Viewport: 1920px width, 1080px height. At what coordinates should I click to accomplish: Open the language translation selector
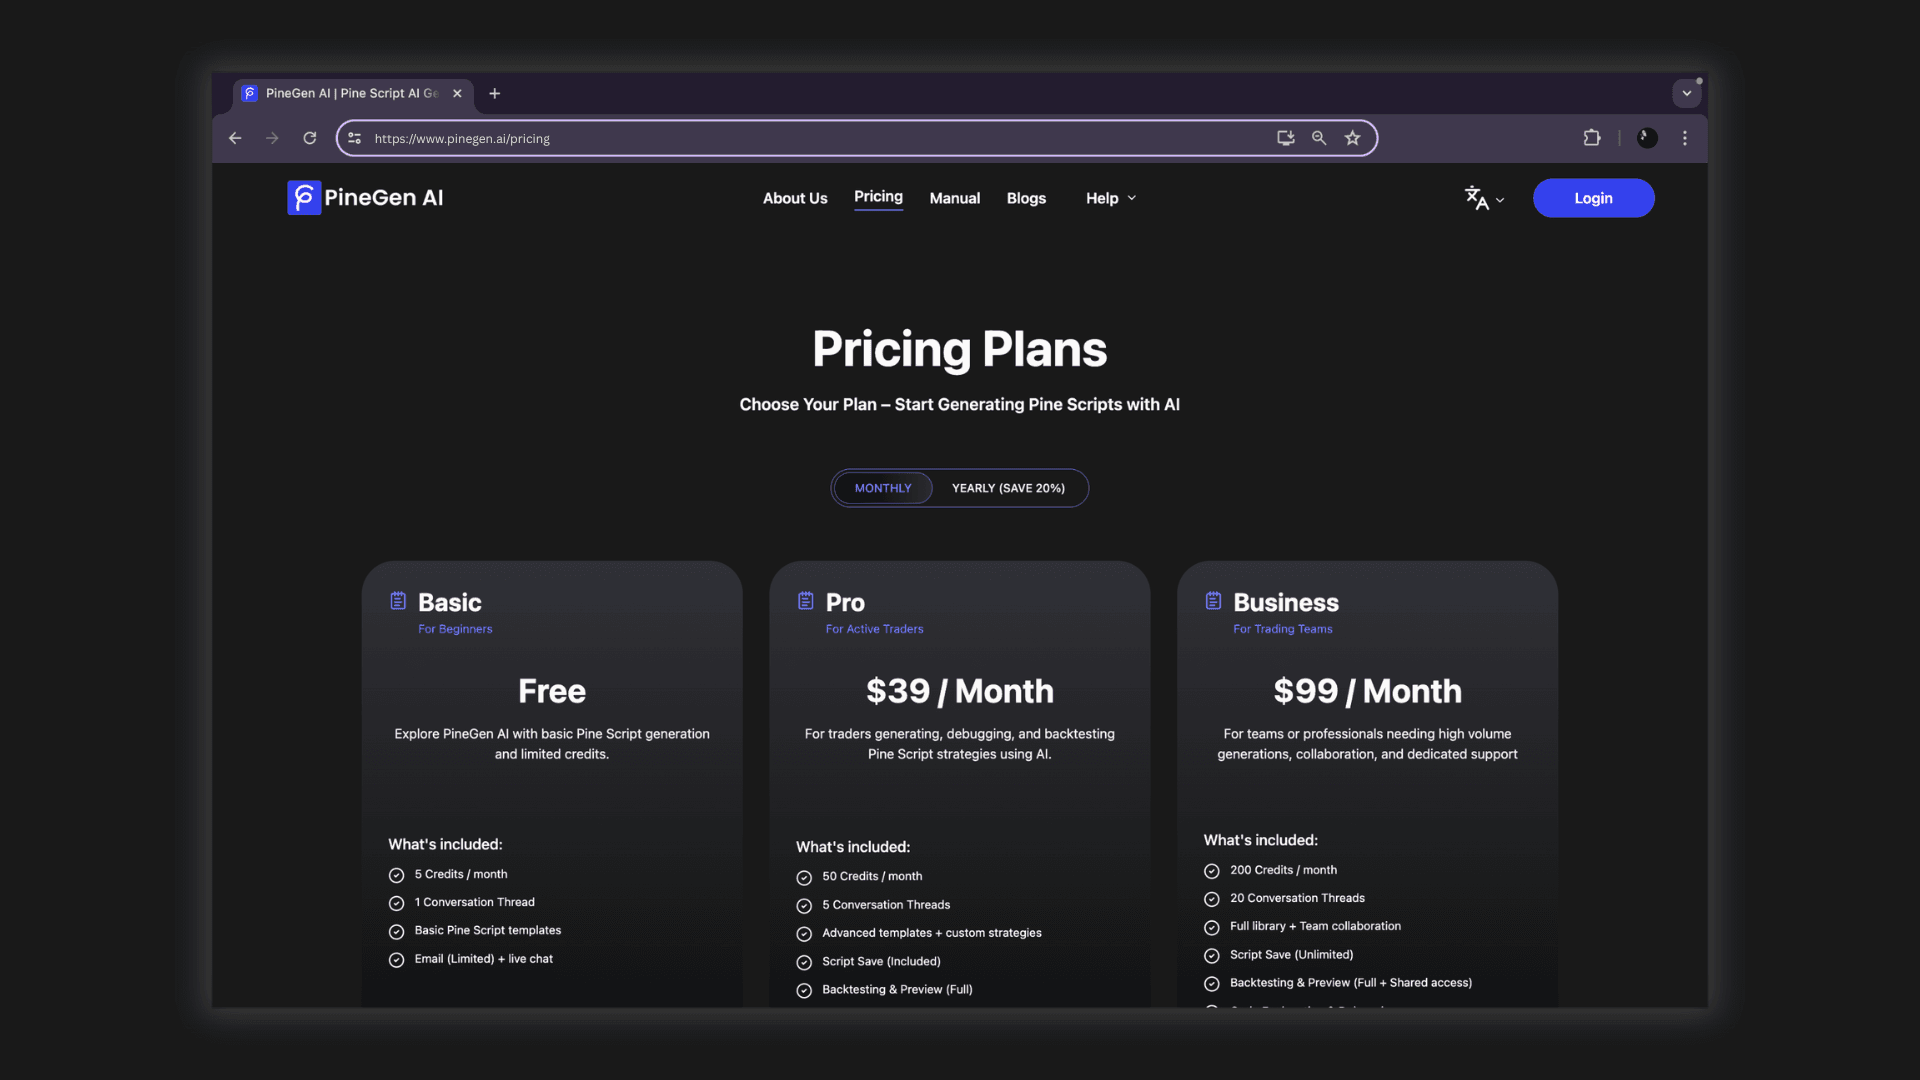click(x=1484, y=198)
